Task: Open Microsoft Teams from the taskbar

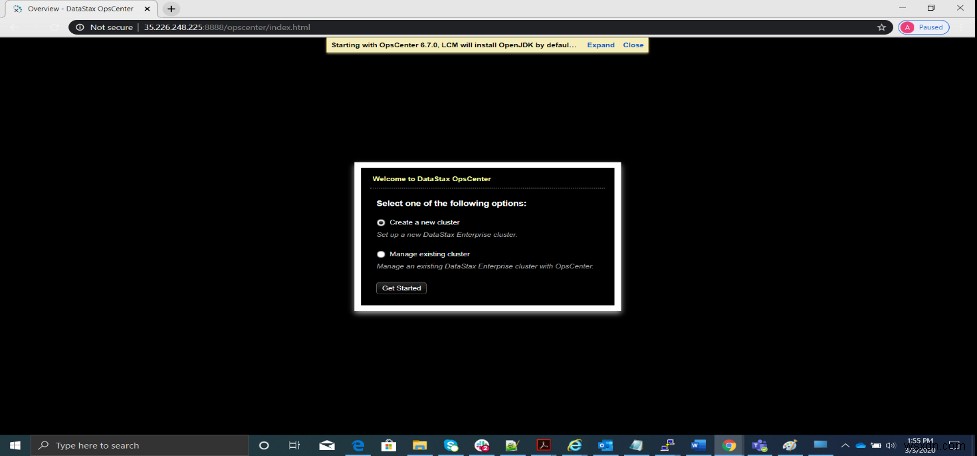Action: click(x=759, y=445)
